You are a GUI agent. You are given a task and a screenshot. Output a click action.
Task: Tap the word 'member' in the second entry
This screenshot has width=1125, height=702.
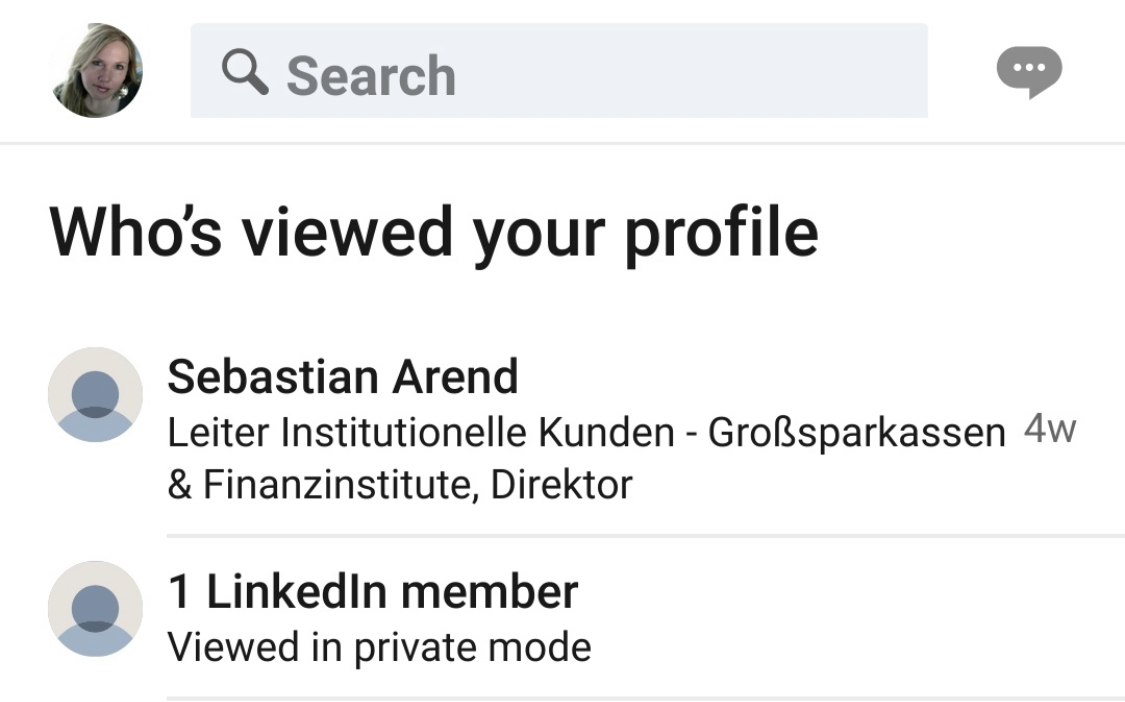[489, 591]
